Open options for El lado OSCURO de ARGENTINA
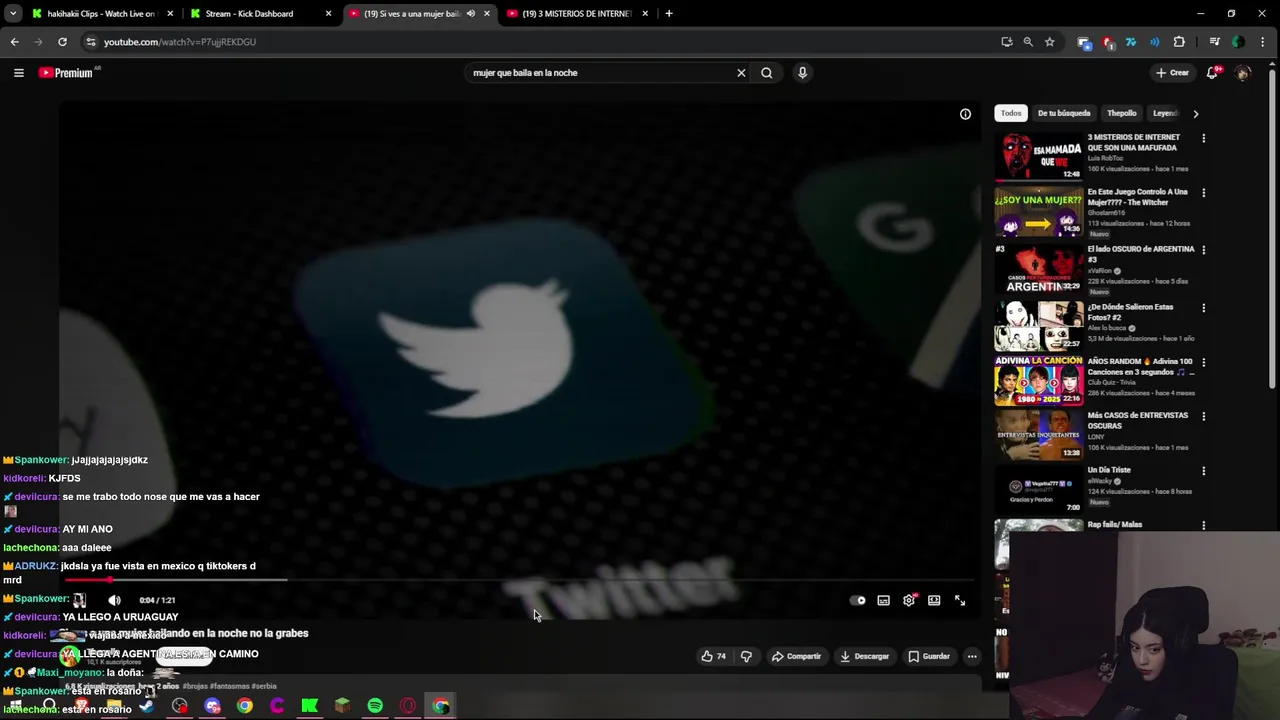Screen dimensions: 1280x720 [1203, 250]
